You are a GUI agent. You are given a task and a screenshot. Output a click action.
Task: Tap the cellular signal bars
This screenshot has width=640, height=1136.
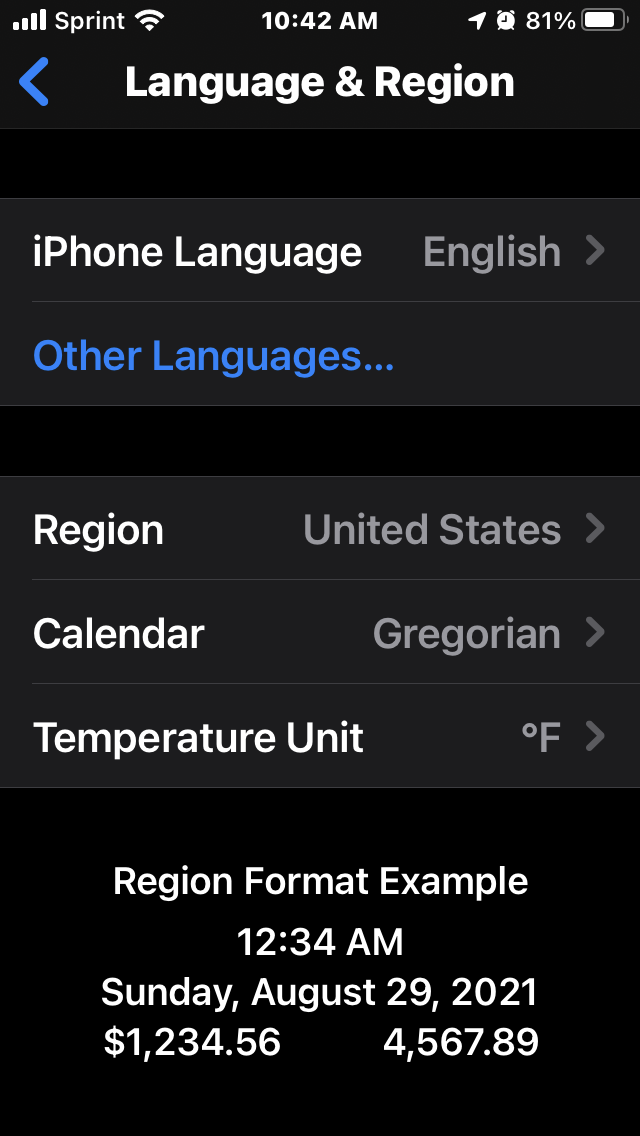point(30,20)
